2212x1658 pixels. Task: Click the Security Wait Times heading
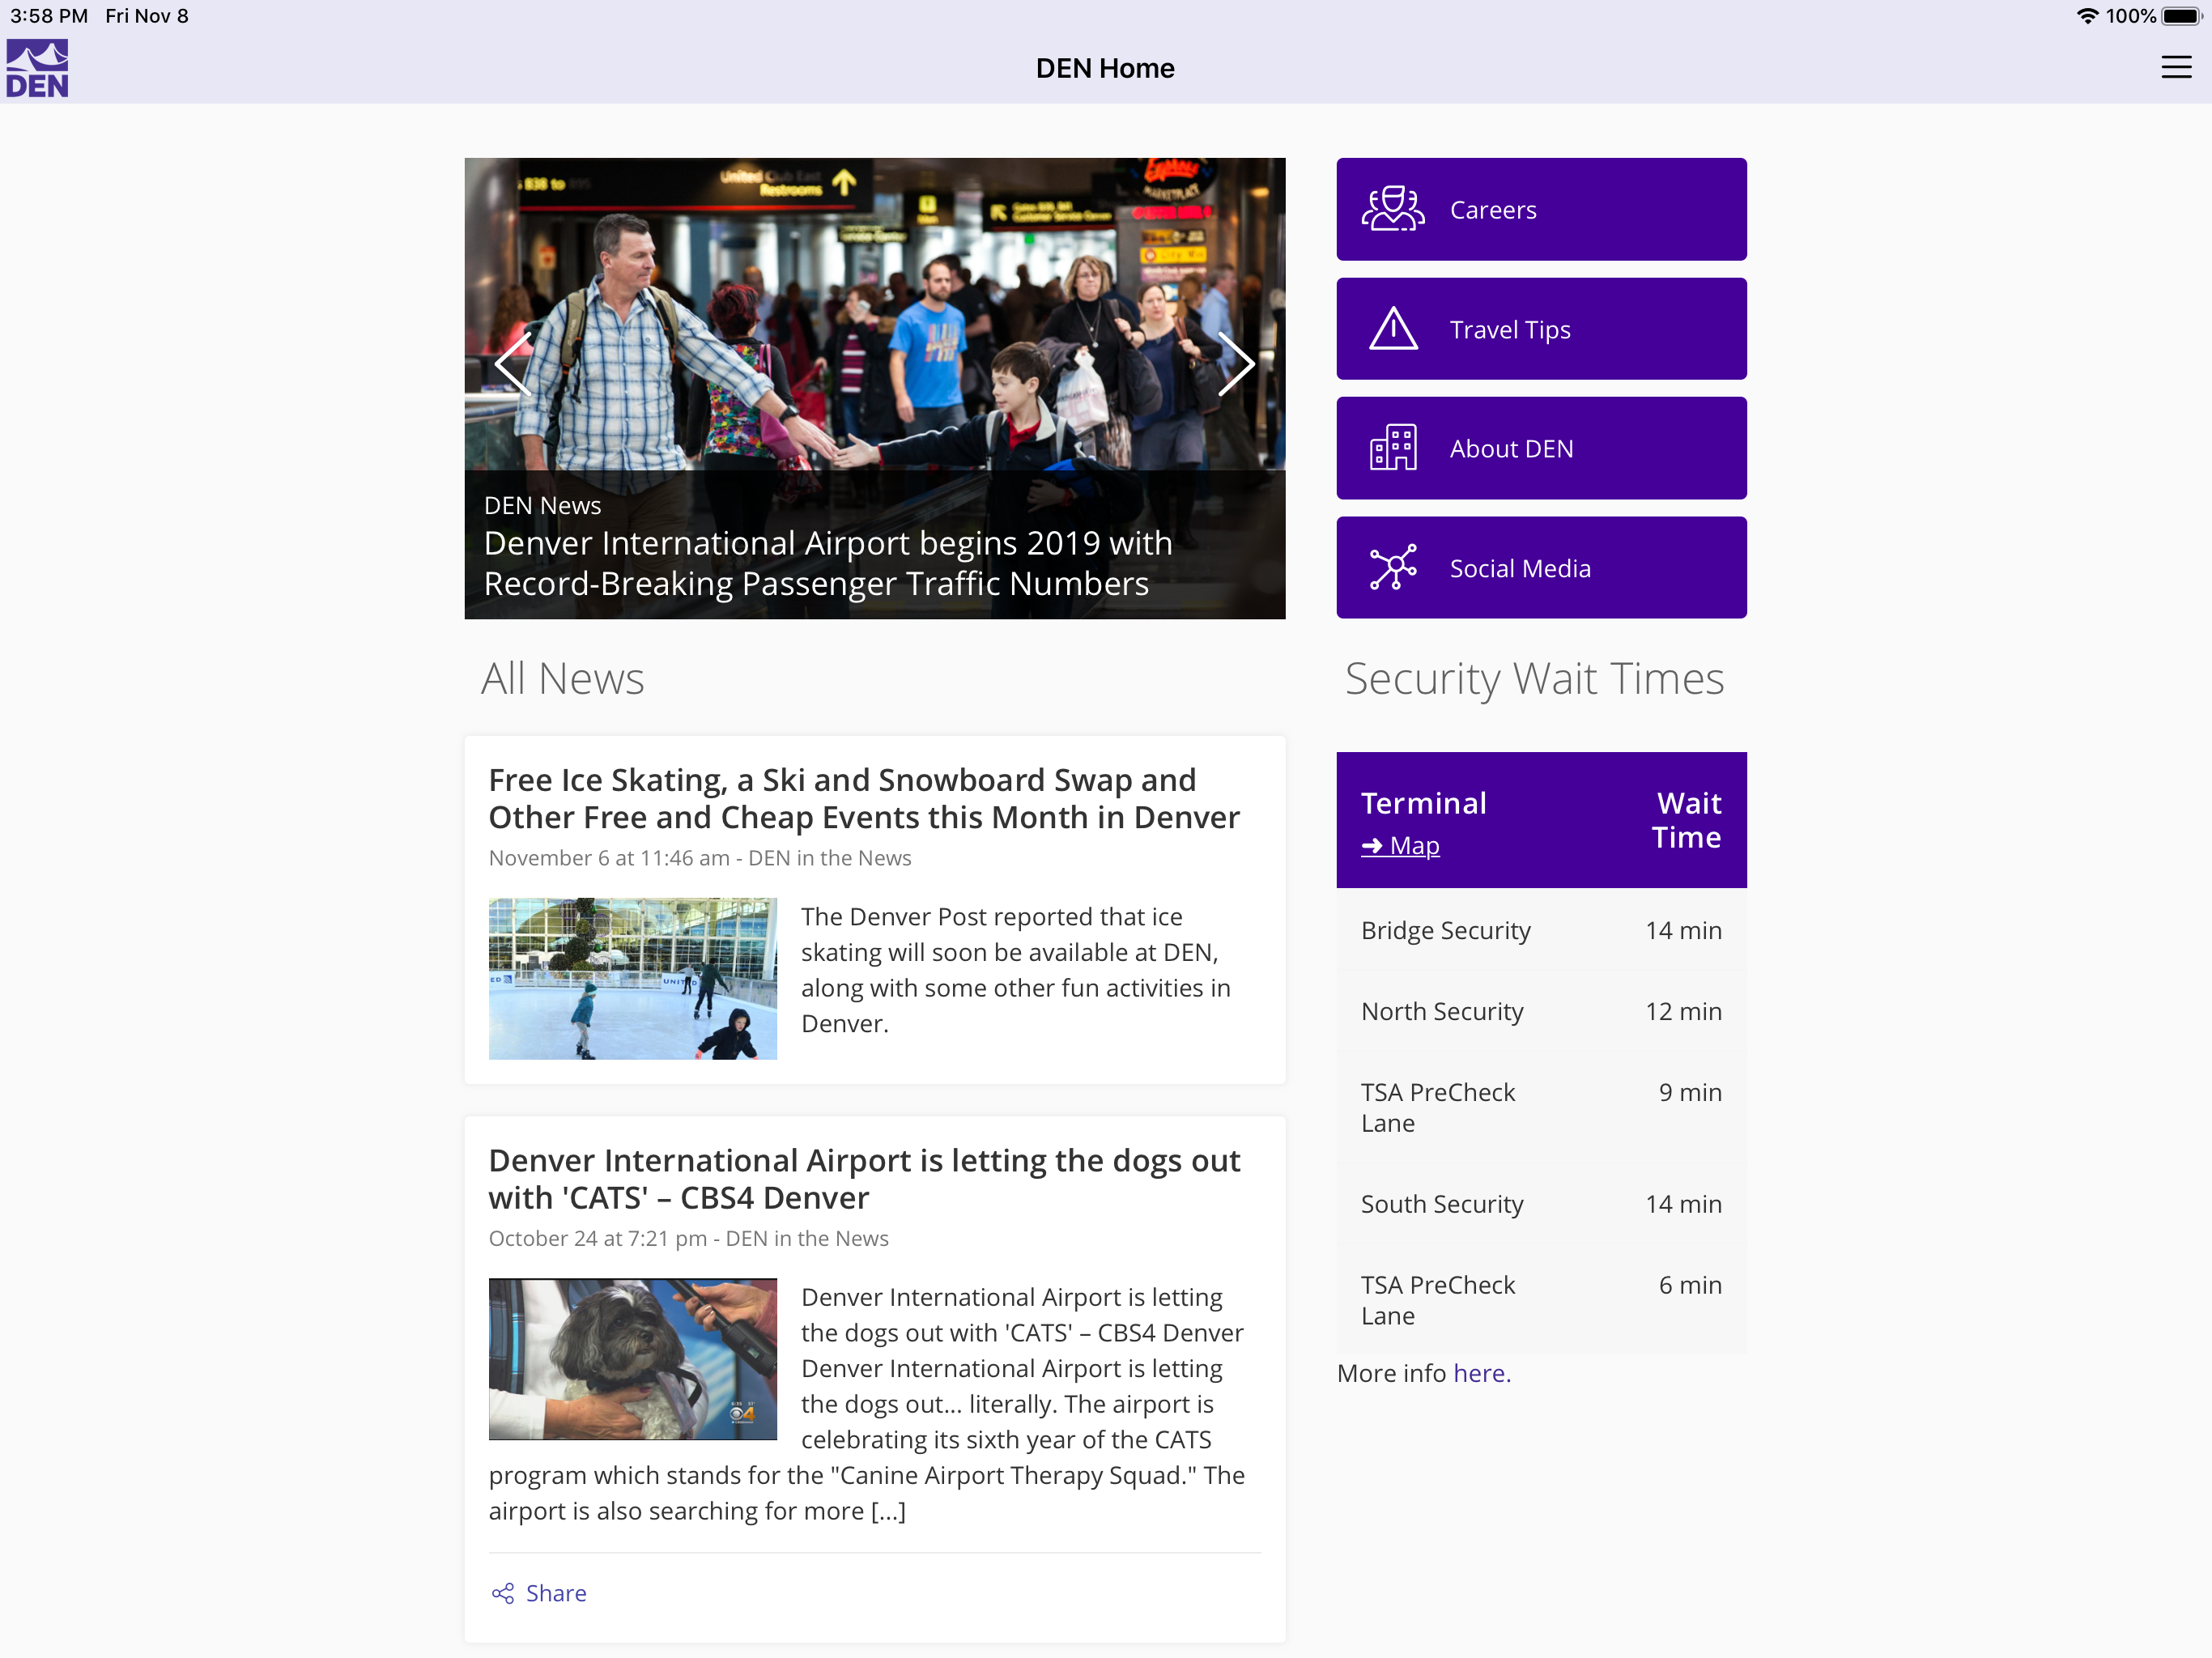1534,680
